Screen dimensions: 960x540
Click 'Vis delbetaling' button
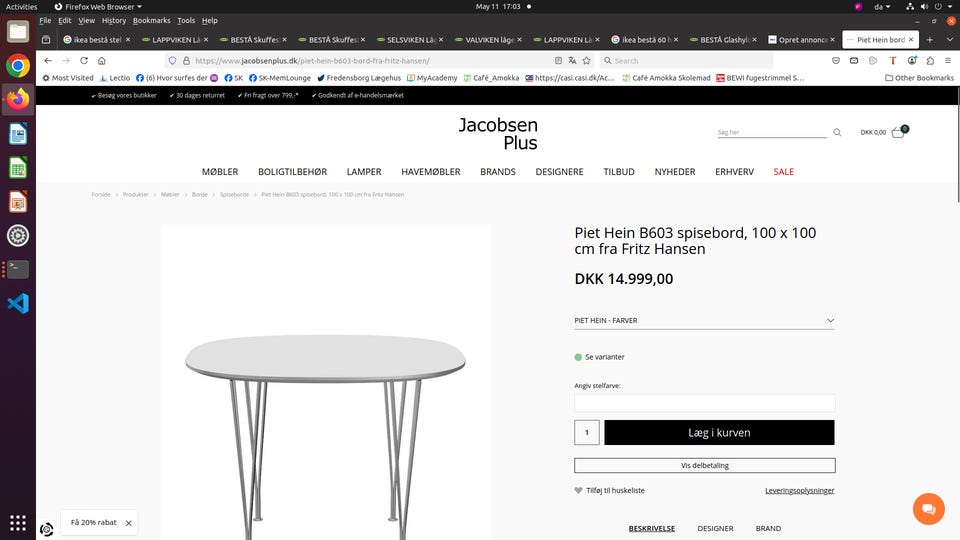[705, 465]
